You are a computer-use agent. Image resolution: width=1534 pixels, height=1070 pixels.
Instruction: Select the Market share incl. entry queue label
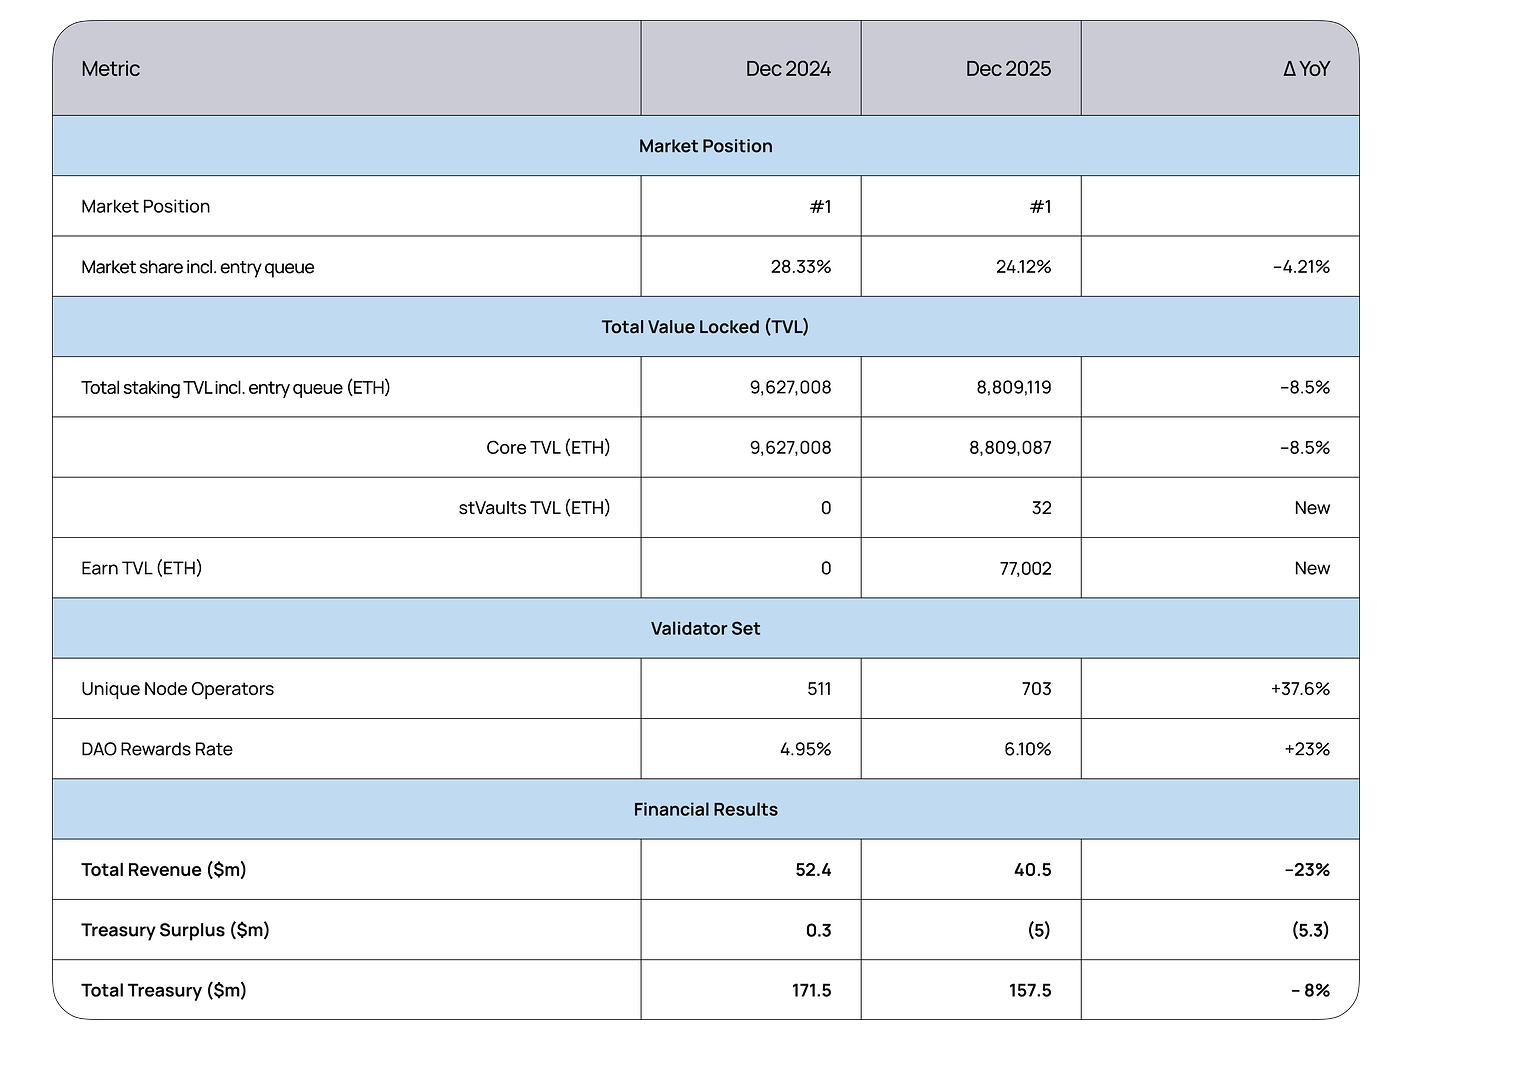pyautogui.click(x=197, y=267)
